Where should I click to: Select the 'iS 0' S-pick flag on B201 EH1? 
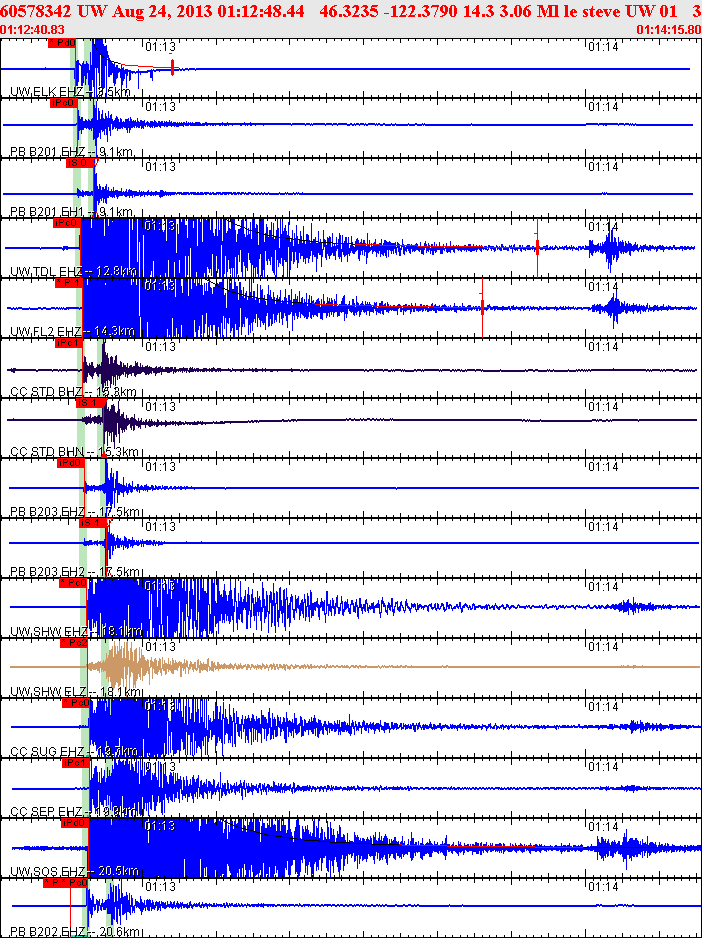(80, 163)
